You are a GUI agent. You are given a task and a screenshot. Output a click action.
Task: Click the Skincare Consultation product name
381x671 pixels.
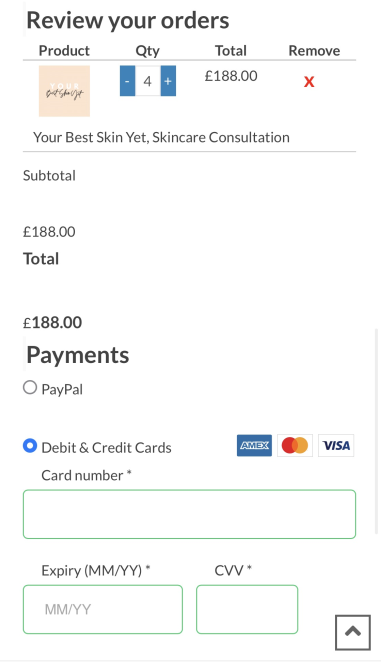coord(161,137)
